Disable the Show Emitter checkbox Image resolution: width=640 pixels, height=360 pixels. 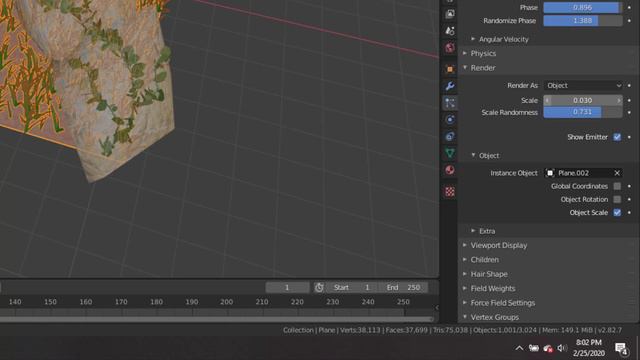click(x=617, y=137)
